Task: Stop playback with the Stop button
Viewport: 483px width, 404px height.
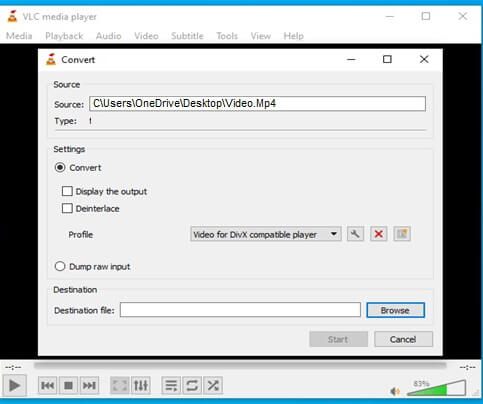Action: tap(68, 386)
